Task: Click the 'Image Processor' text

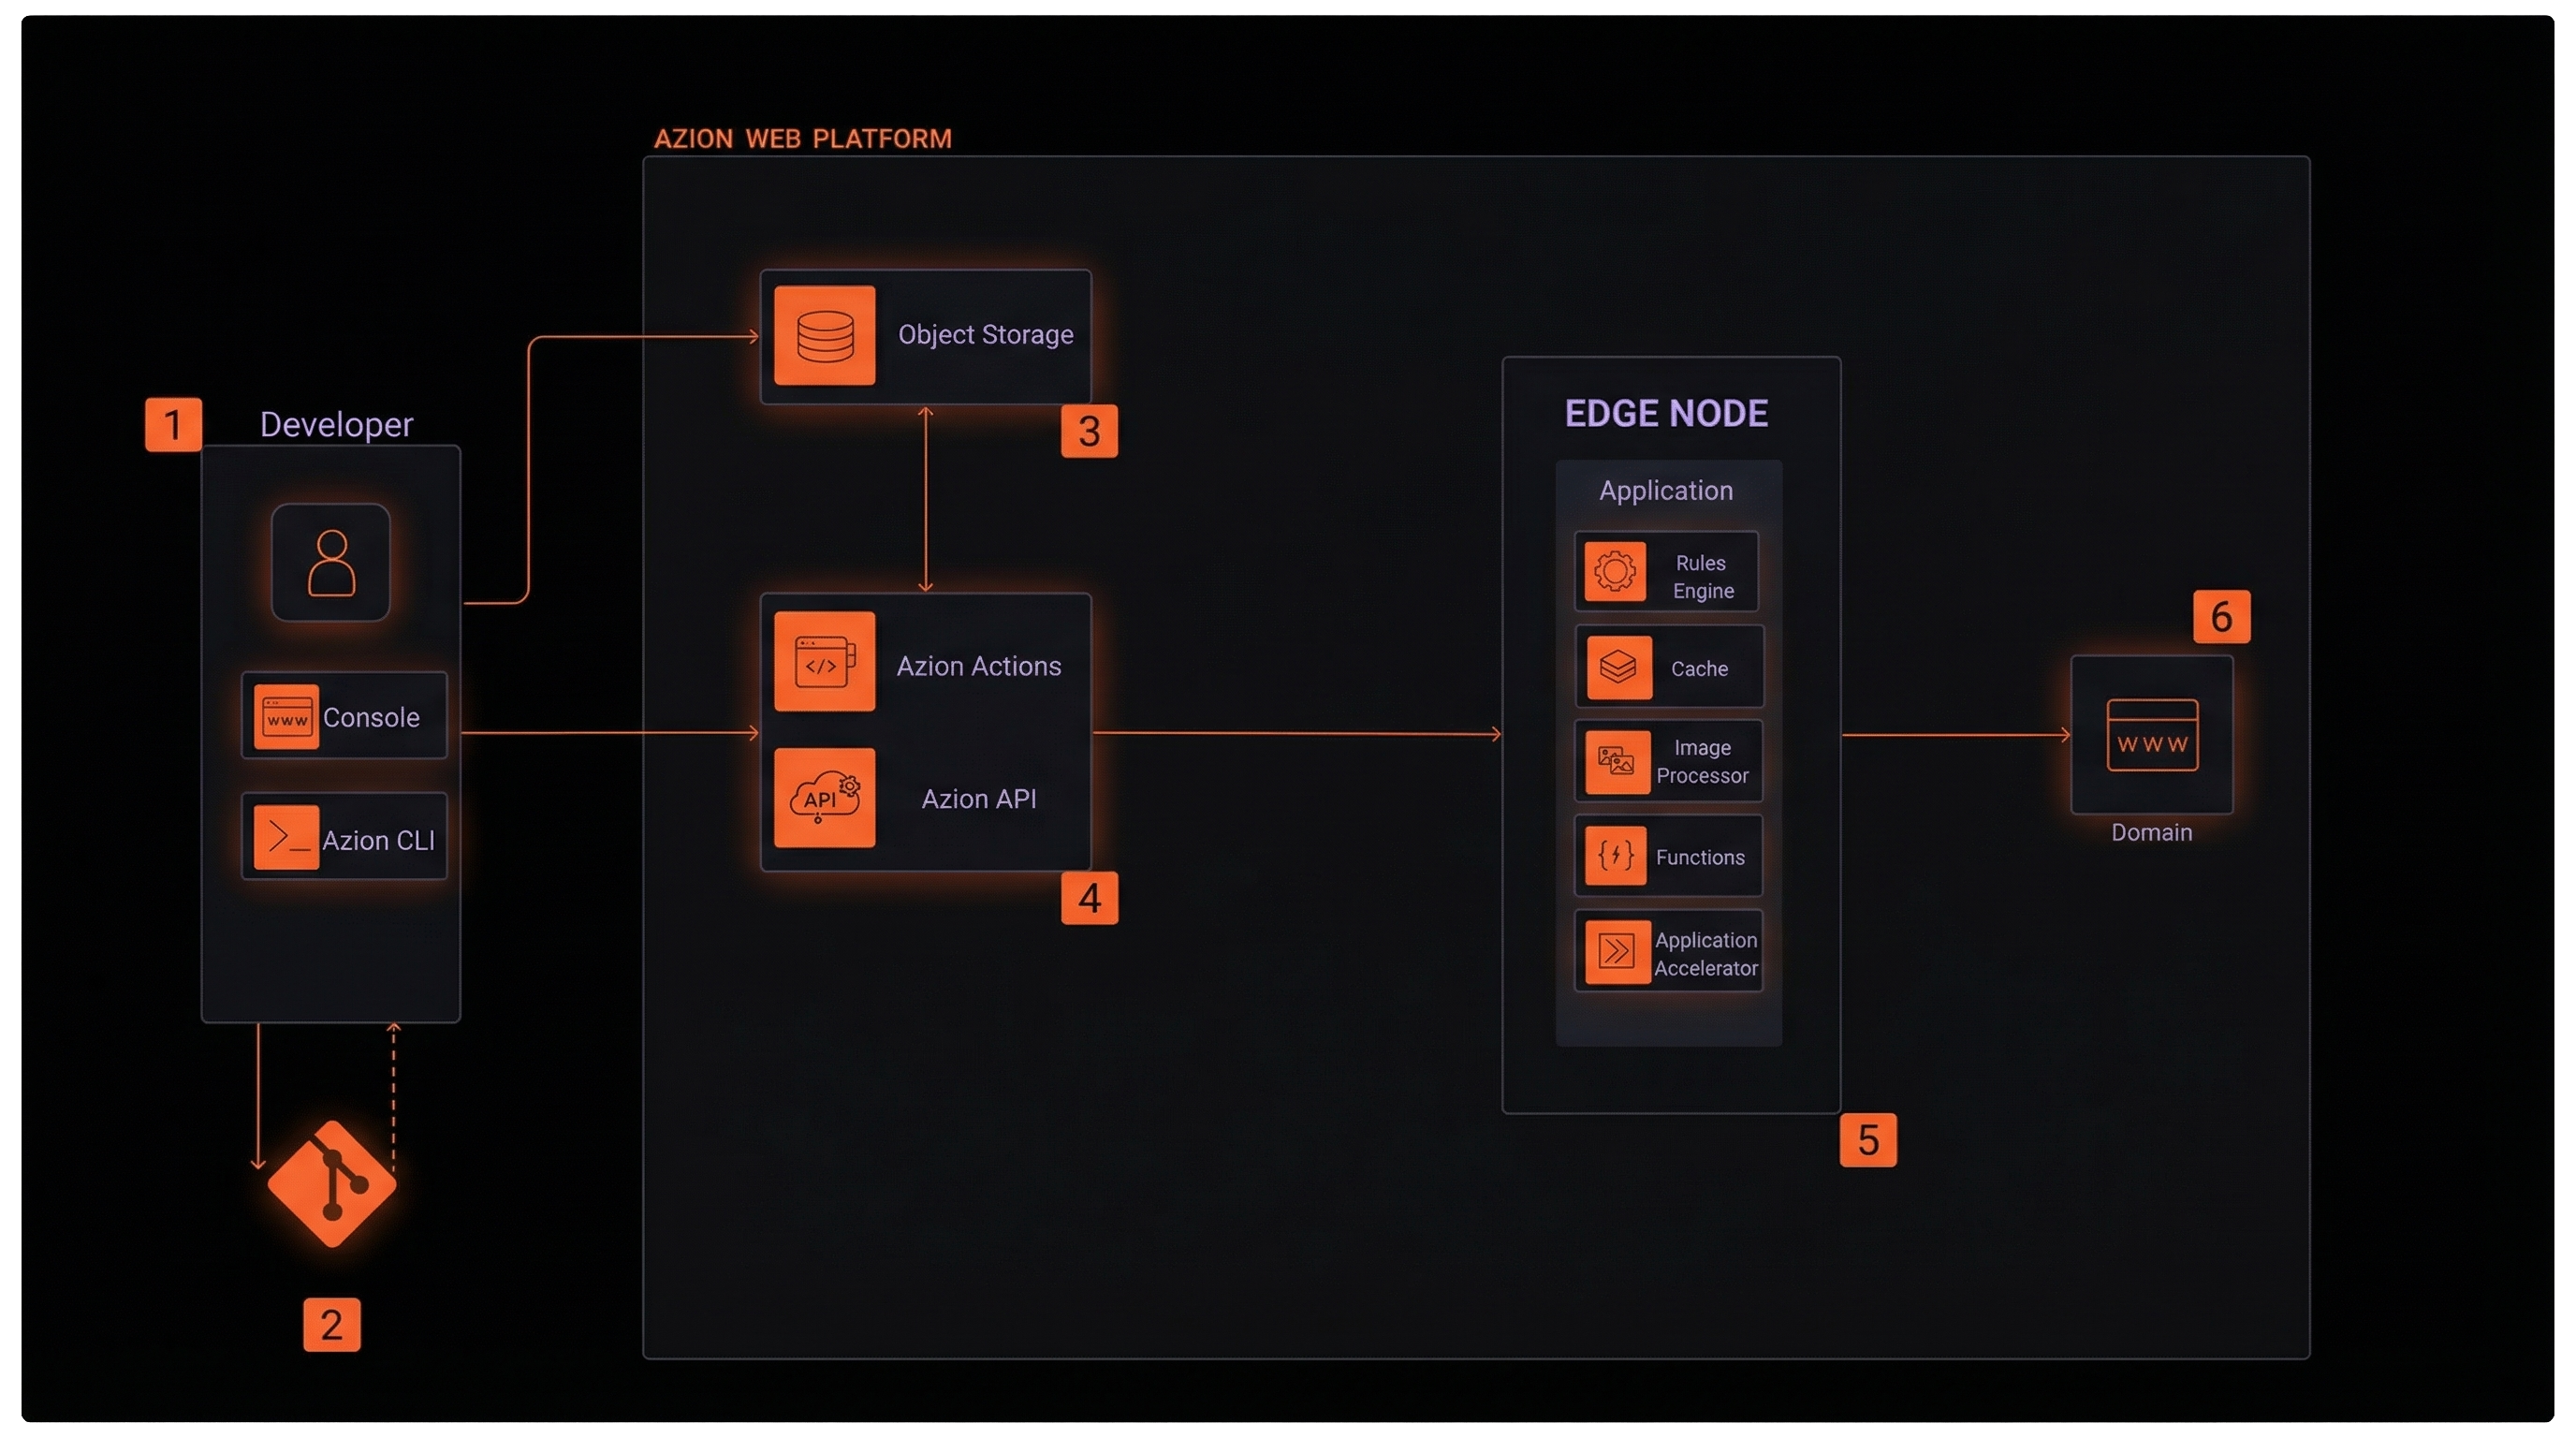Action: [1702, 761]
